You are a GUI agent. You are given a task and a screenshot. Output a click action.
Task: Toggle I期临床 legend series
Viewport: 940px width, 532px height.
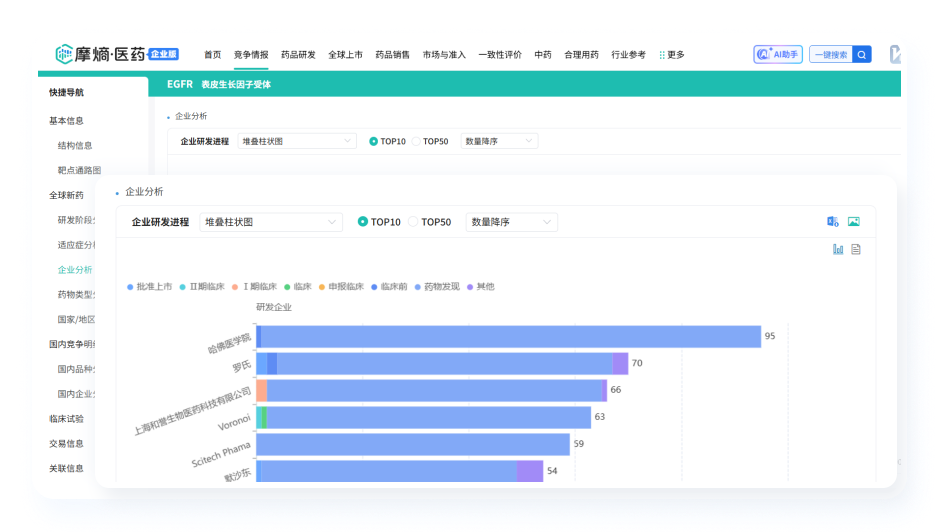254,287
